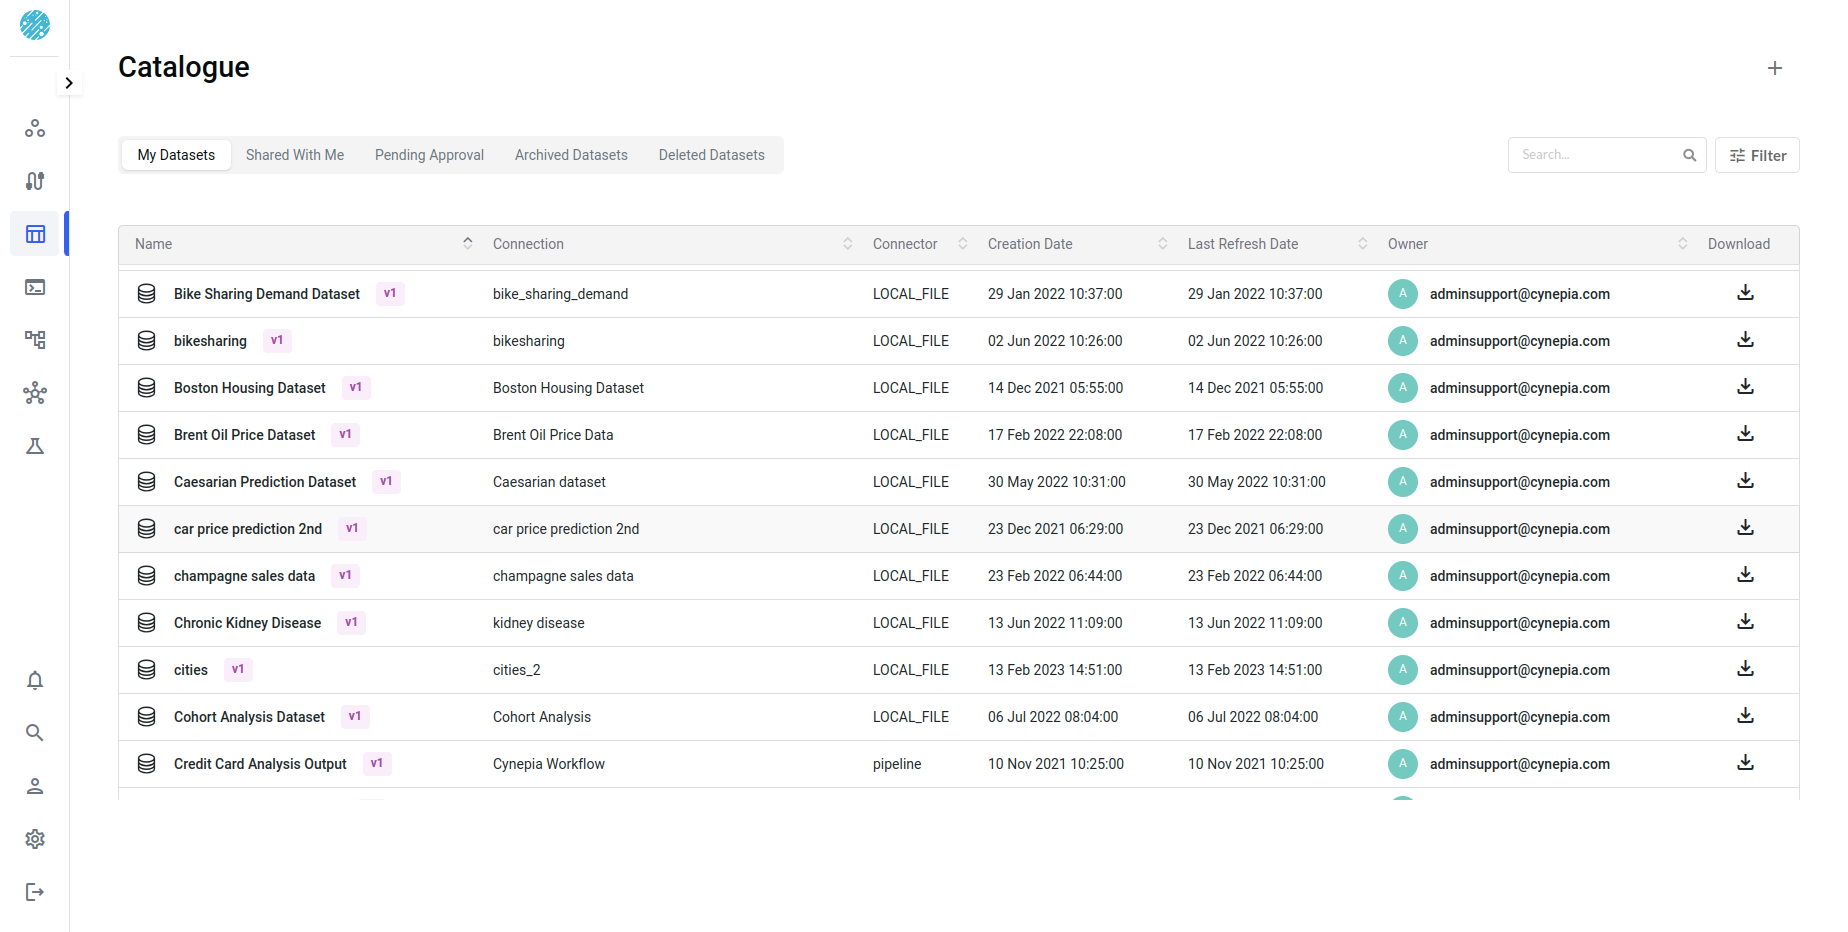This screenshot has width=1848, height=932.
Task: Click the v1 badge of cities dataset
Action: (x=238, y=669)
